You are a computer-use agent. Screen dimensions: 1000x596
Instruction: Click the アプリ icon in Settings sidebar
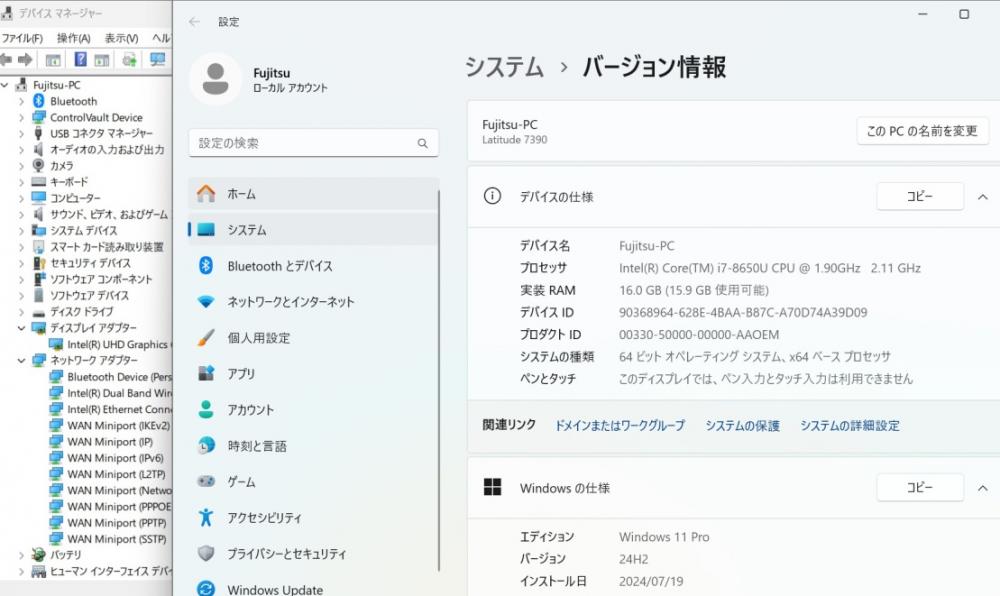pos(206,374)
